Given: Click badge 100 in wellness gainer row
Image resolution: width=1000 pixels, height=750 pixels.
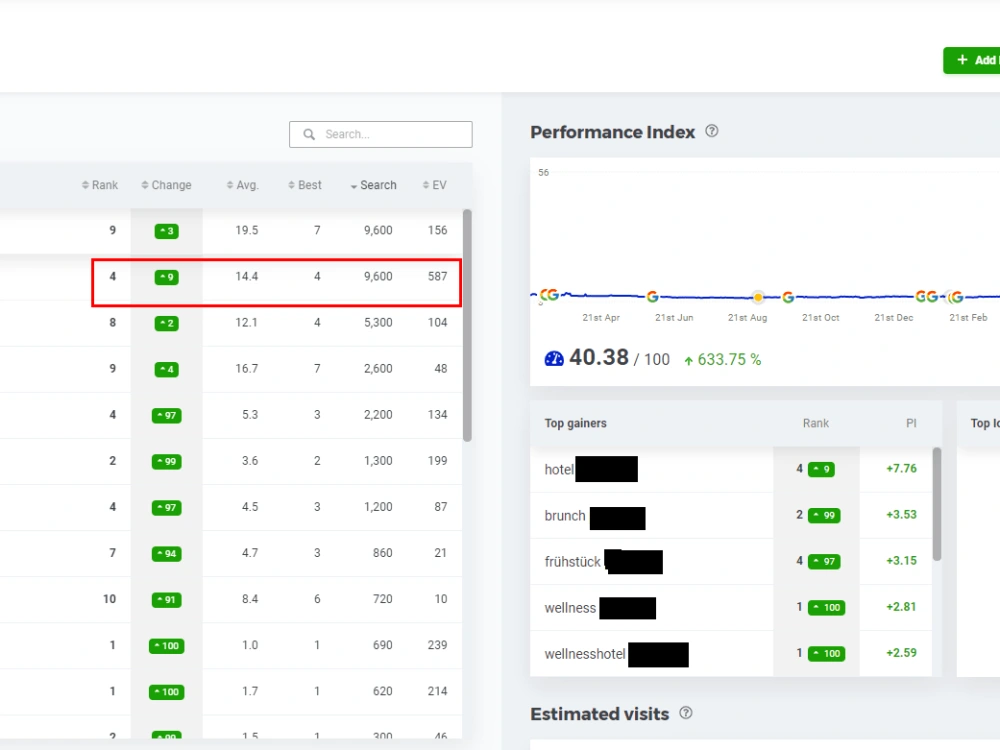Looking at the screenshot, I should click(x=827, y=607).
